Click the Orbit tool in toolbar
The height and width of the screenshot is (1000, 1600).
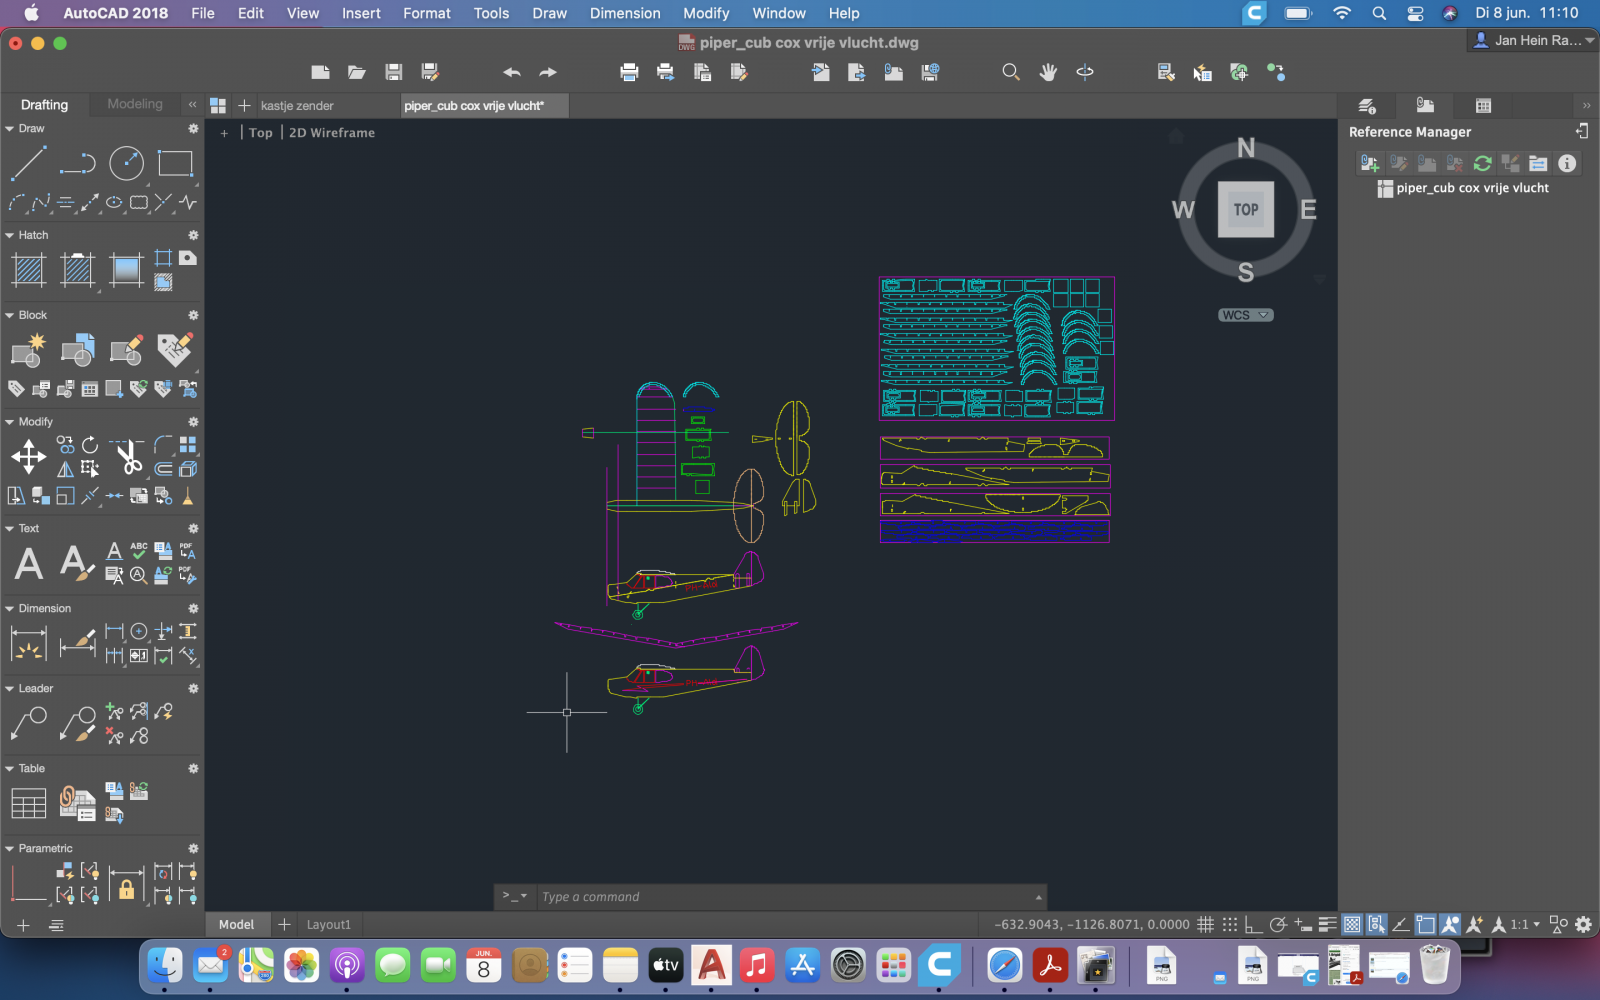(1085, 72)
